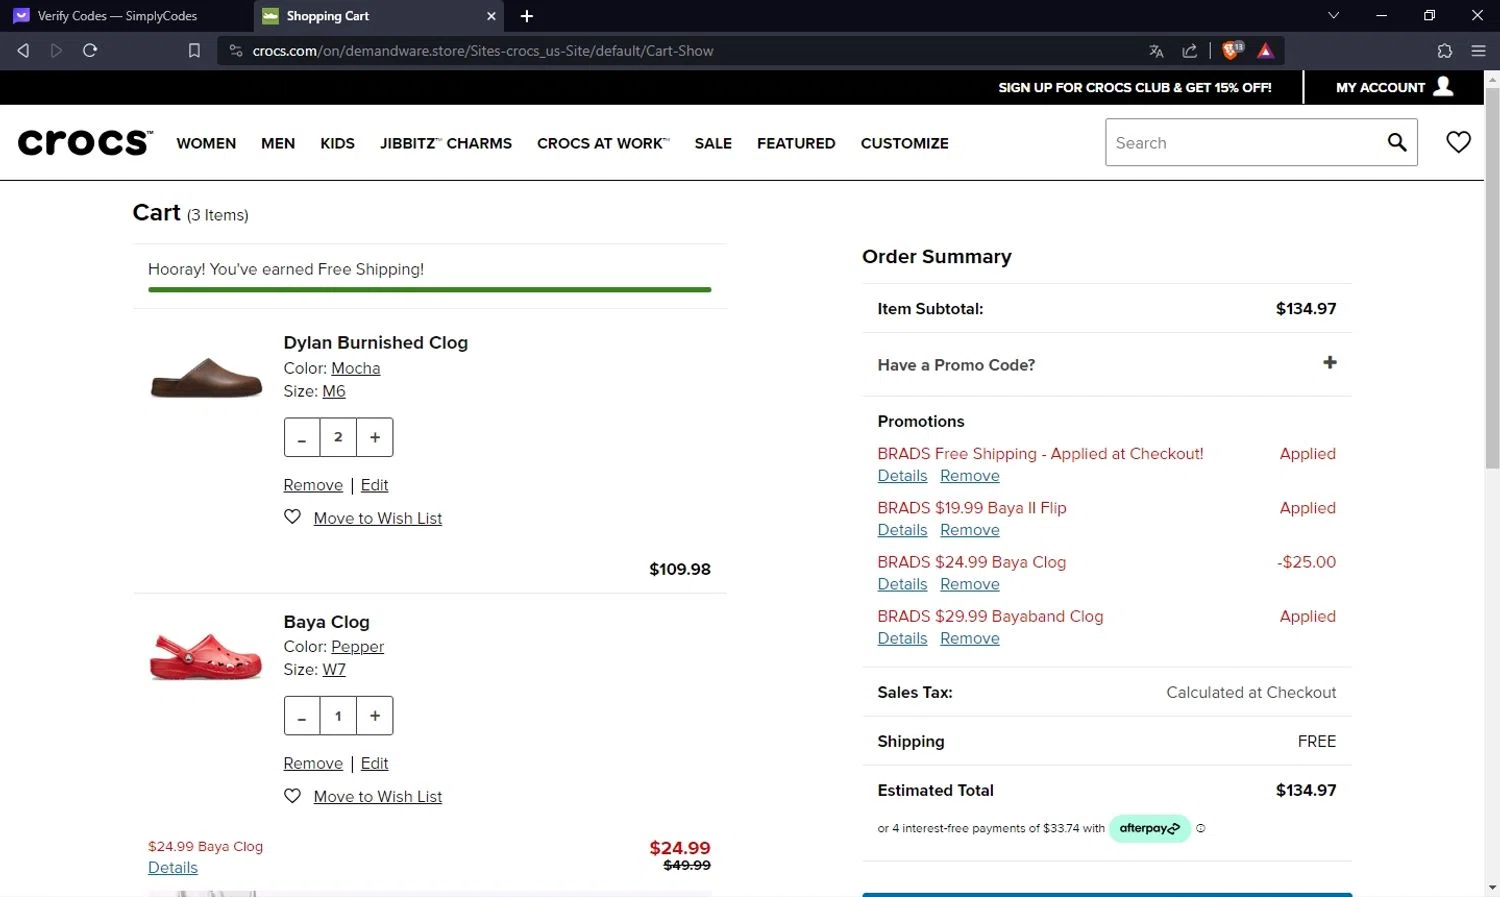Screen dimensions: 1500x897
Task: Click the translate icon in address bar
Action: click(1156, 51)
